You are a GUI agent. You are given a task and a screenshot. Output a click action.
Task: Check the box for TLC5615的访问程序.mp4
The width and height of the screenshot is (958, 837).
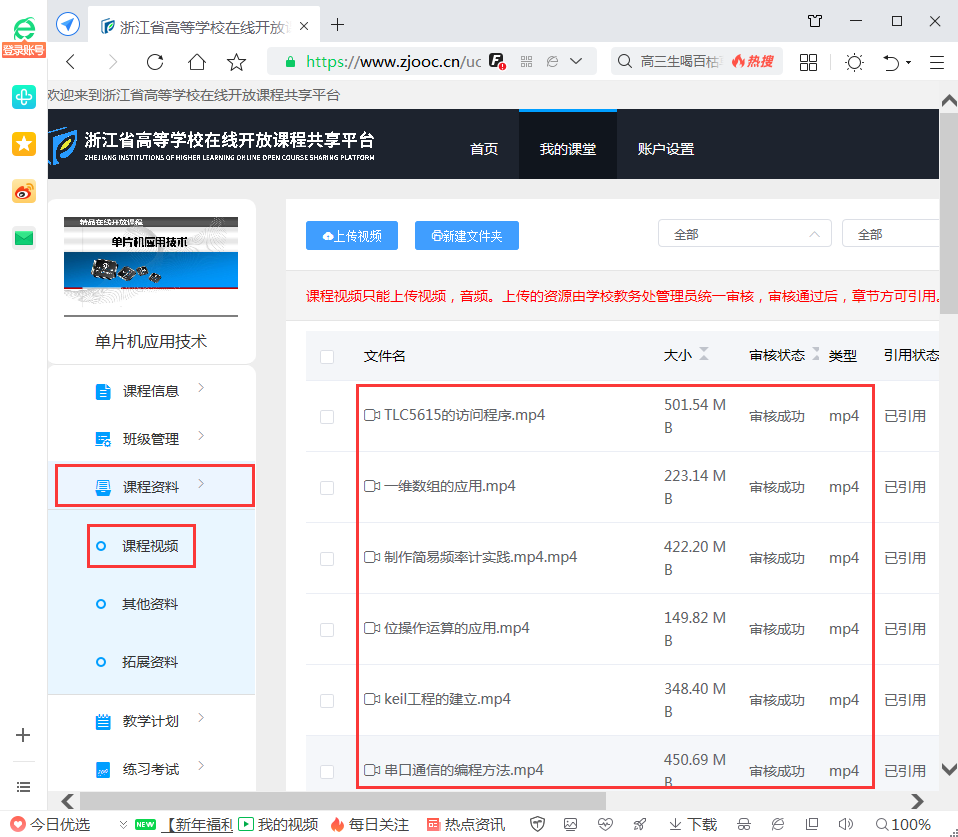(x=327, y=417)
